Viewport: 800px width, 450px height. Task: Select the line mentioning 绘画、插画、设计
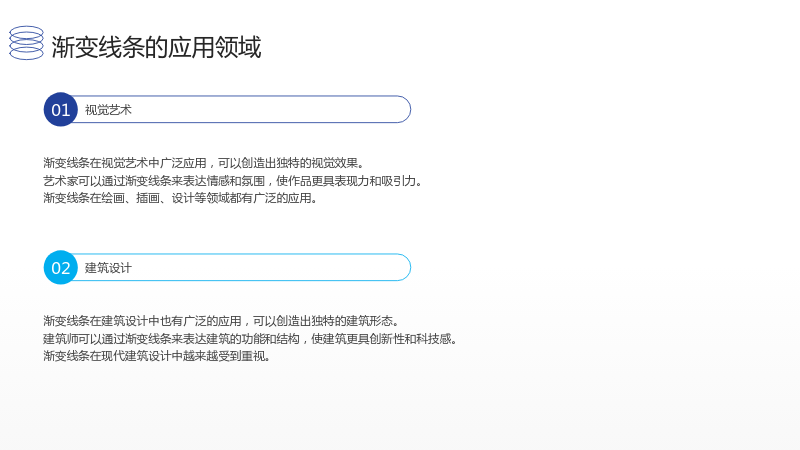pos(181,198)
